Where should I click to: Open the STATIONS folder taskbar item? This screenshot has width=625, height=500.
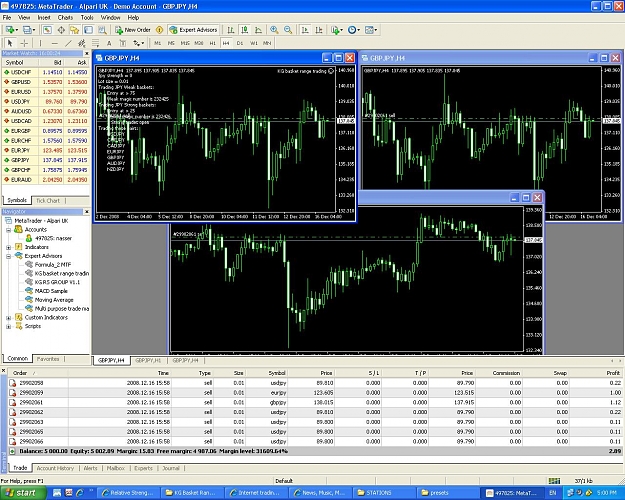(383, 493)
